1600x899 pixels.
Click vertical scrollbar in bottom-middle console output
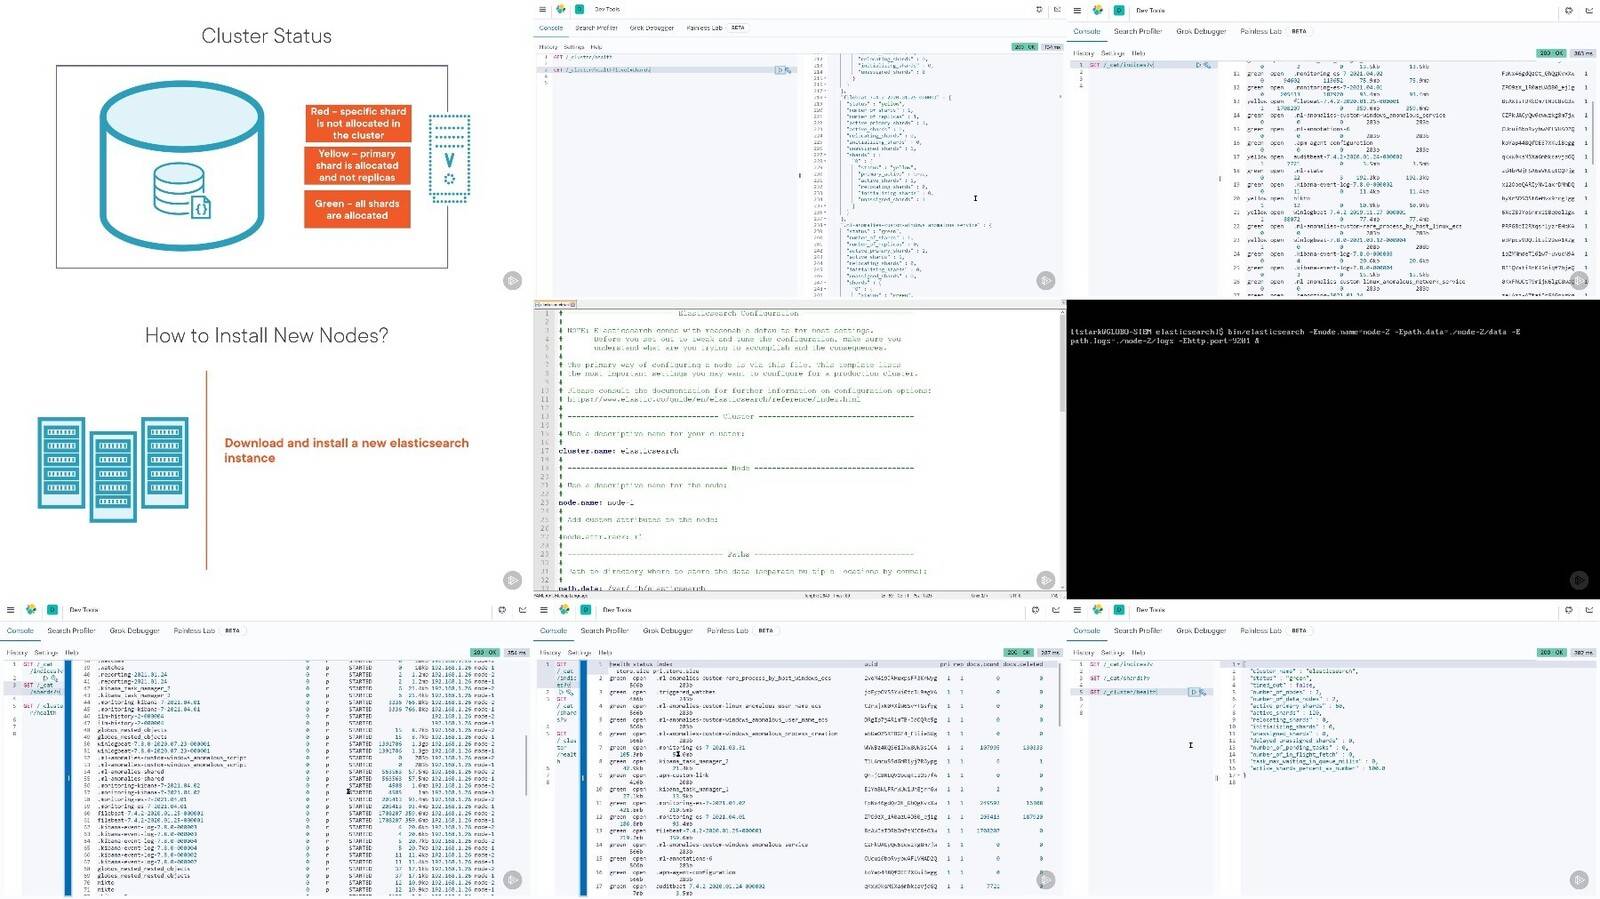[x=1060, y=697]
